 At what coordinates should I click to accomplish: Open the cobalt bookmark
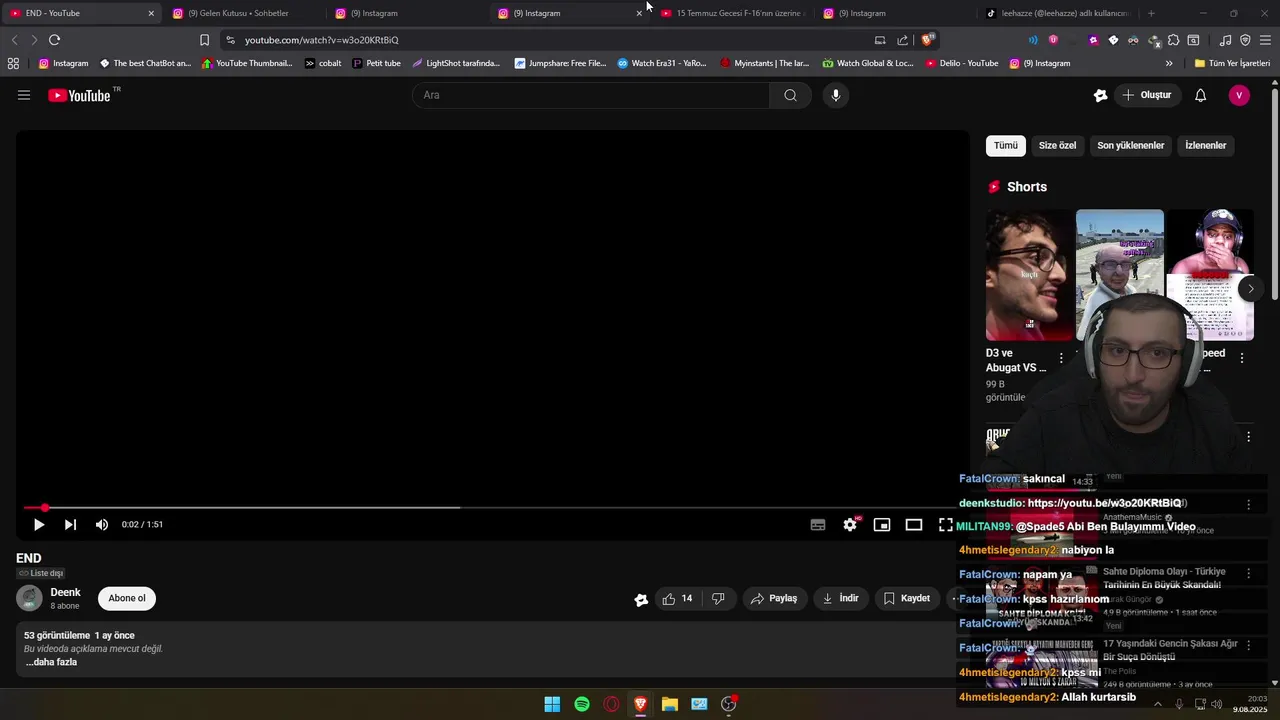click(323, 63)
